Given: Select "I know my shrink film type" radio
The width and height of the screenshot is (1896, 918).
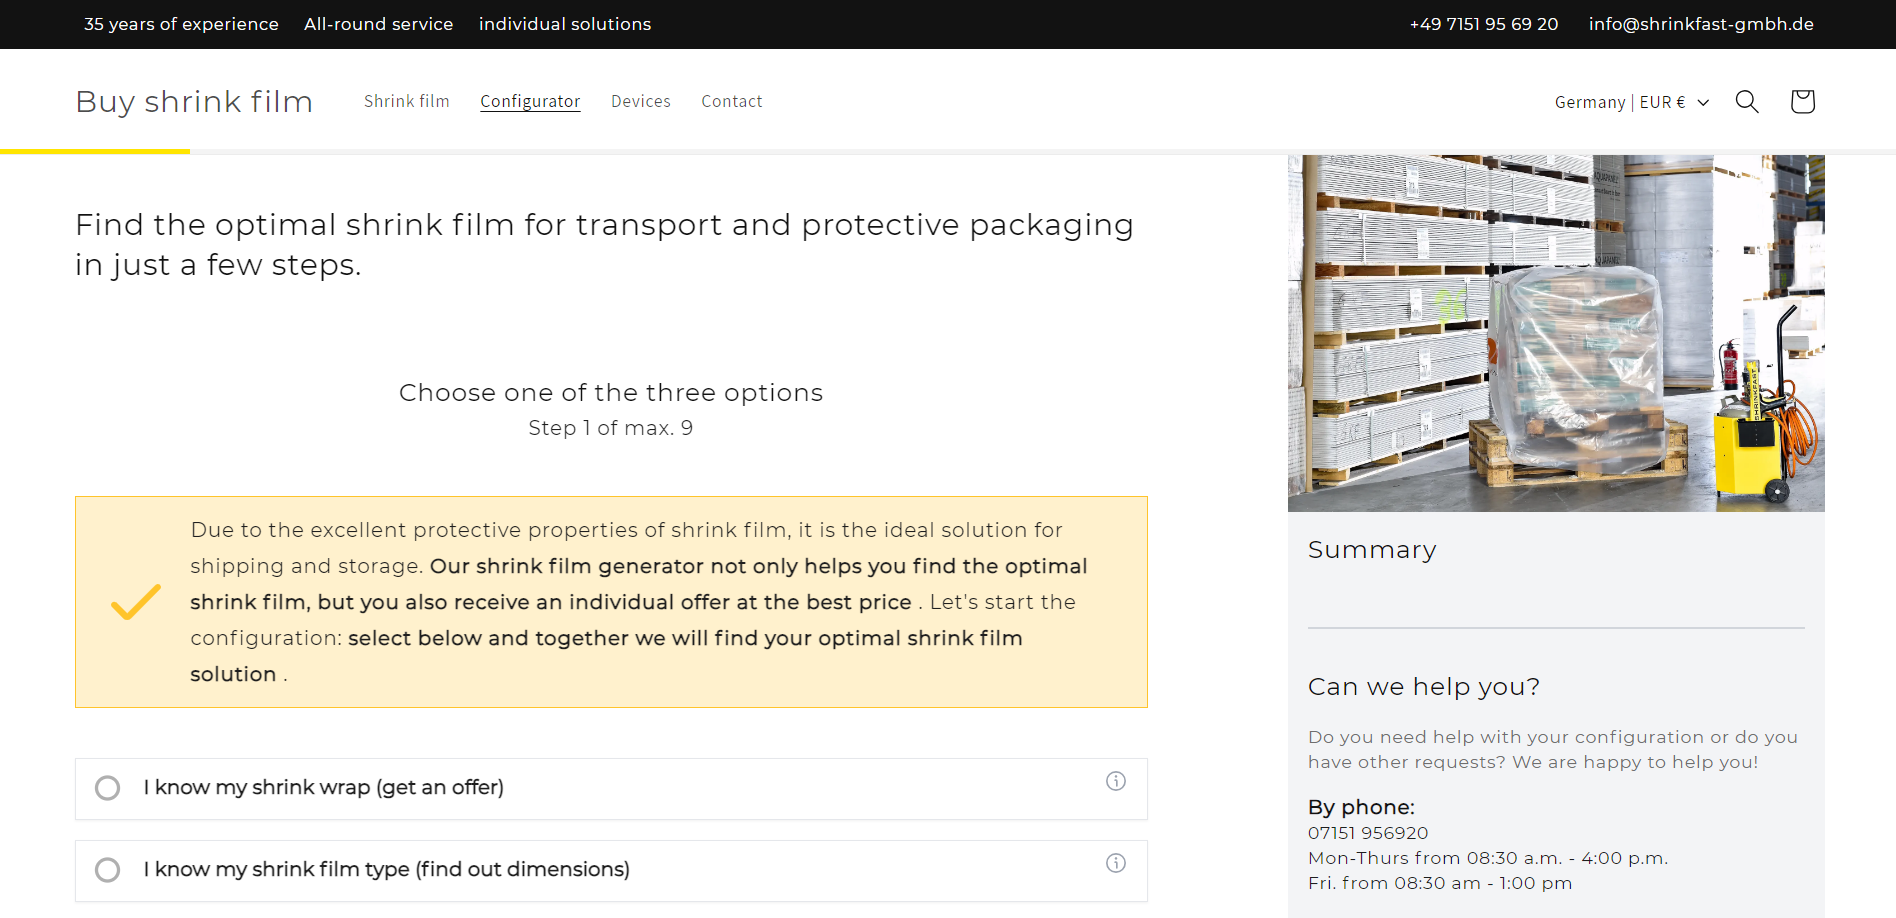Looking at the screenshot, I should click(108, 870).
